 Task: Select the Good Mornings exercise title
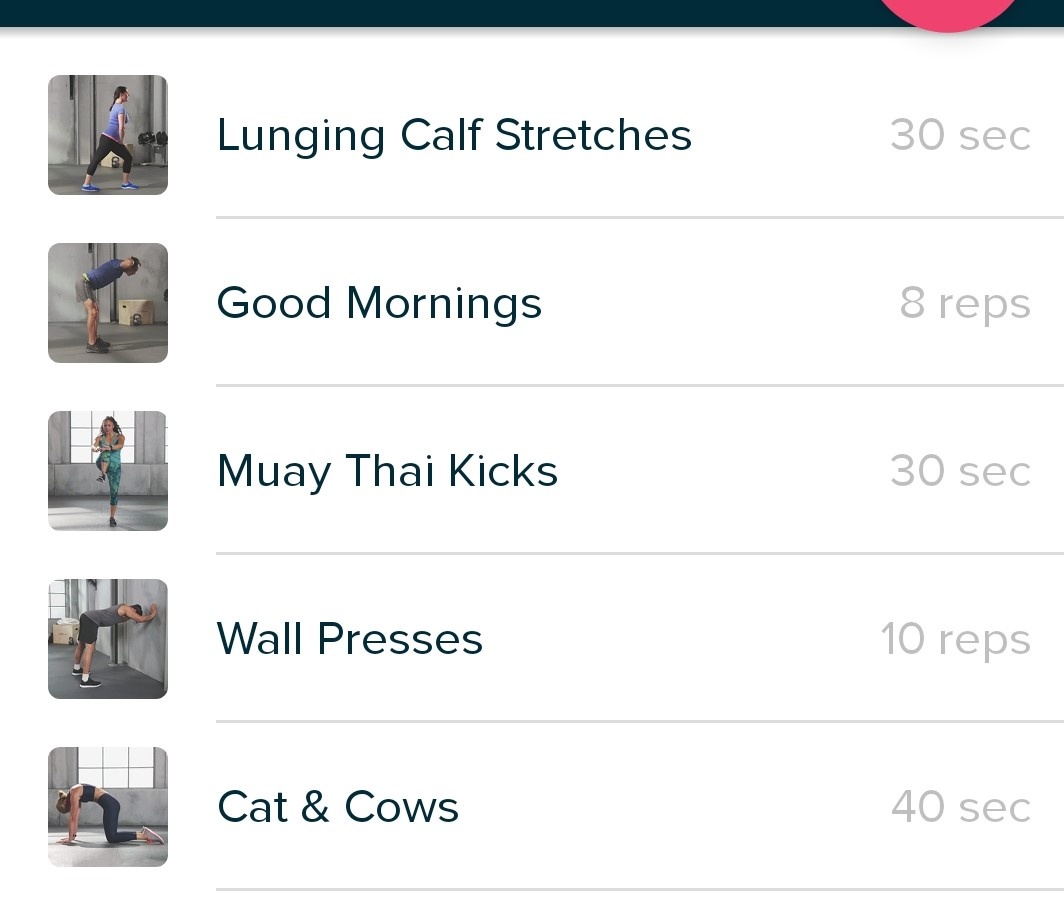(x=379, y=303)
